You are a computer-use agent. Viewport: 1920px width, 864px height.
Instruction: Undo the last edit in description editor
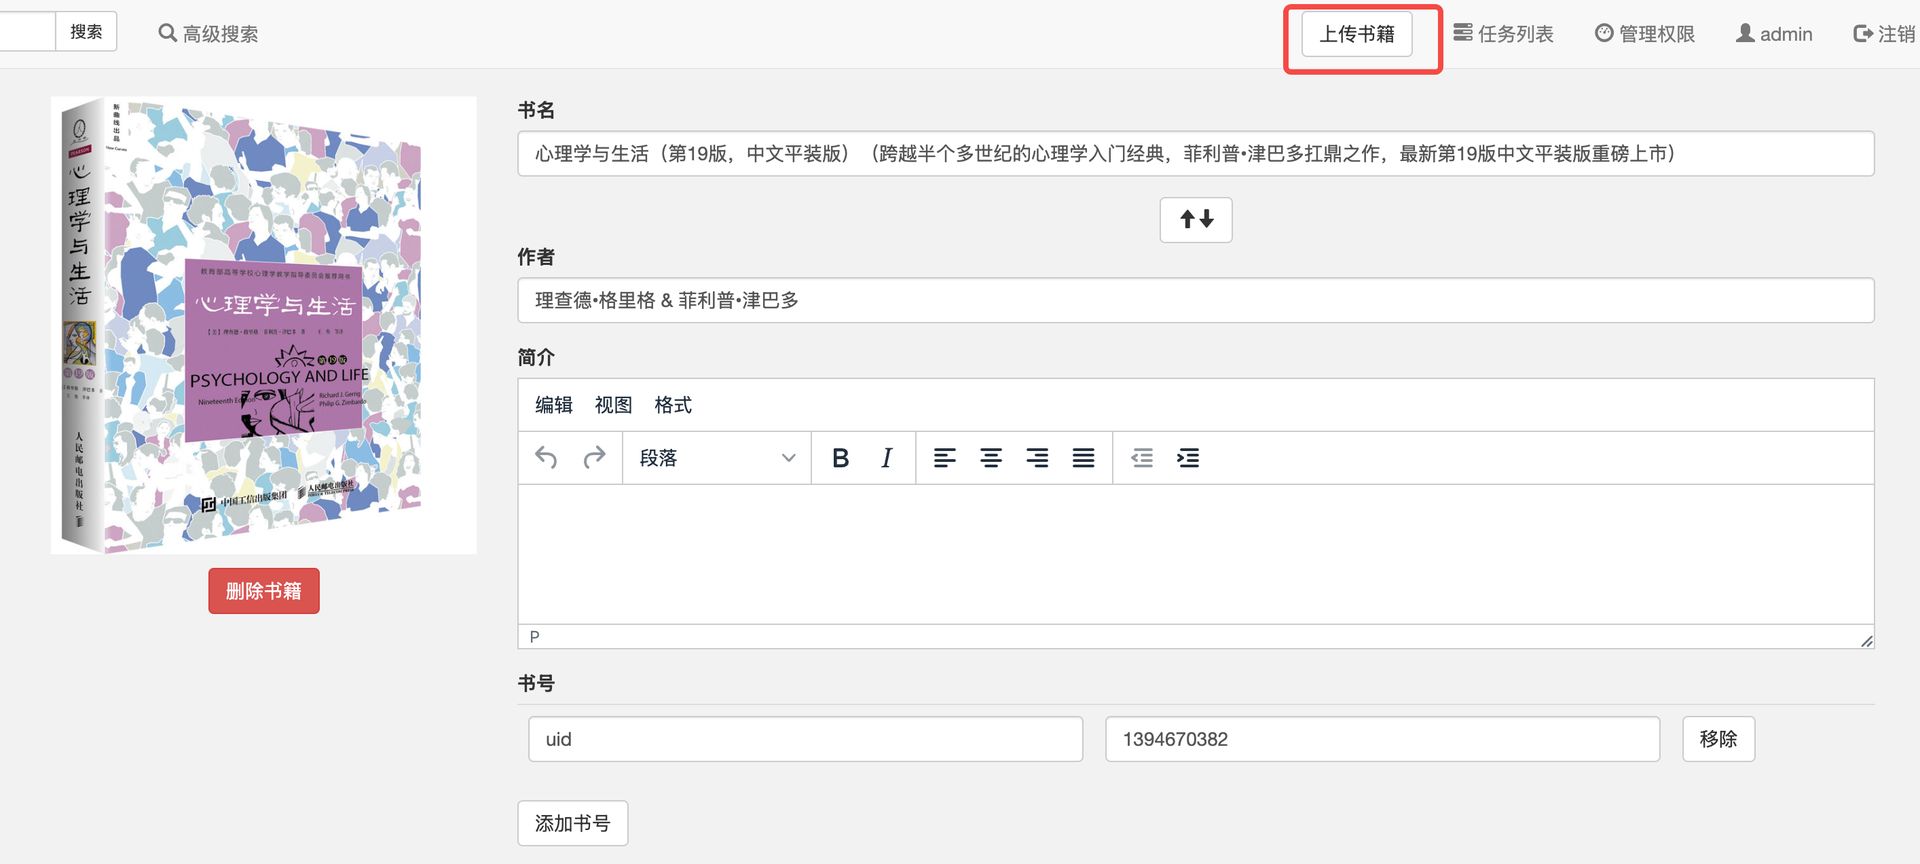(x=546, y=458)
